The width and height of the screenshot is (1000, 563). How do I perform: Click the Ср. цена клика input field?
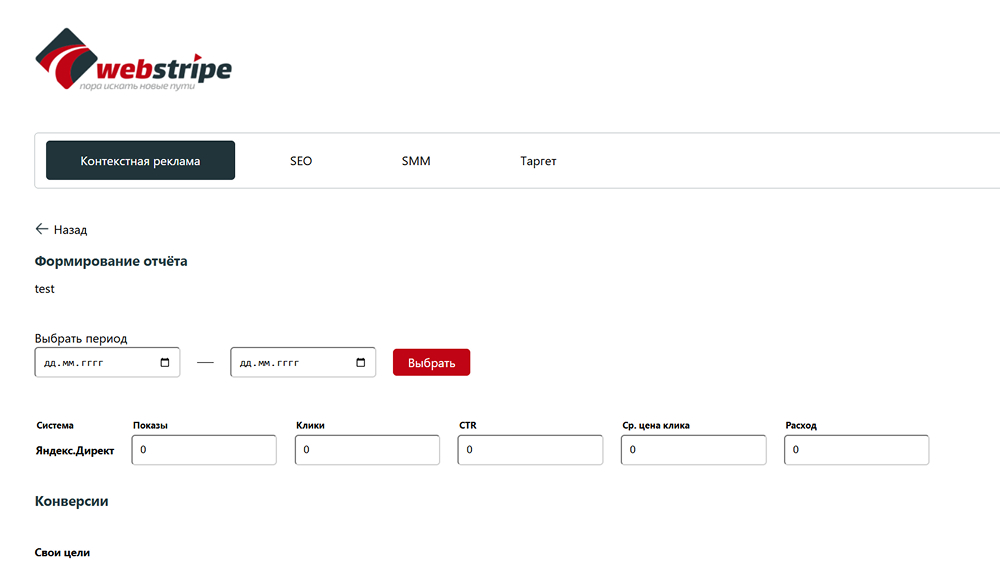pyautogui.click(x=693, y=450)
